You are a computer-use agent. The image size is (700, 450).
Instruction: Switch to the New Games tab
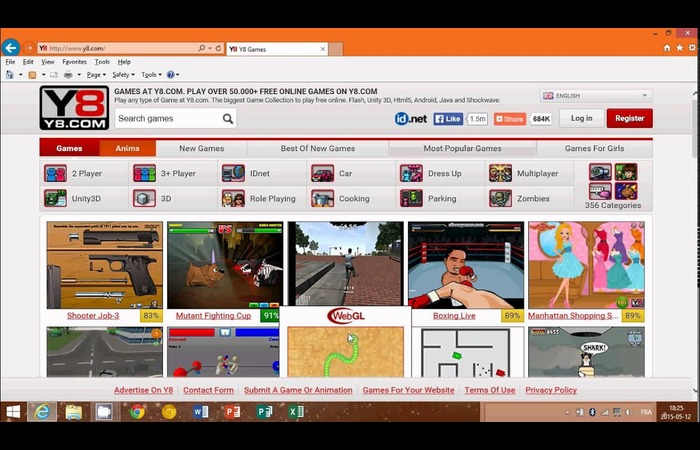point(201,148)
